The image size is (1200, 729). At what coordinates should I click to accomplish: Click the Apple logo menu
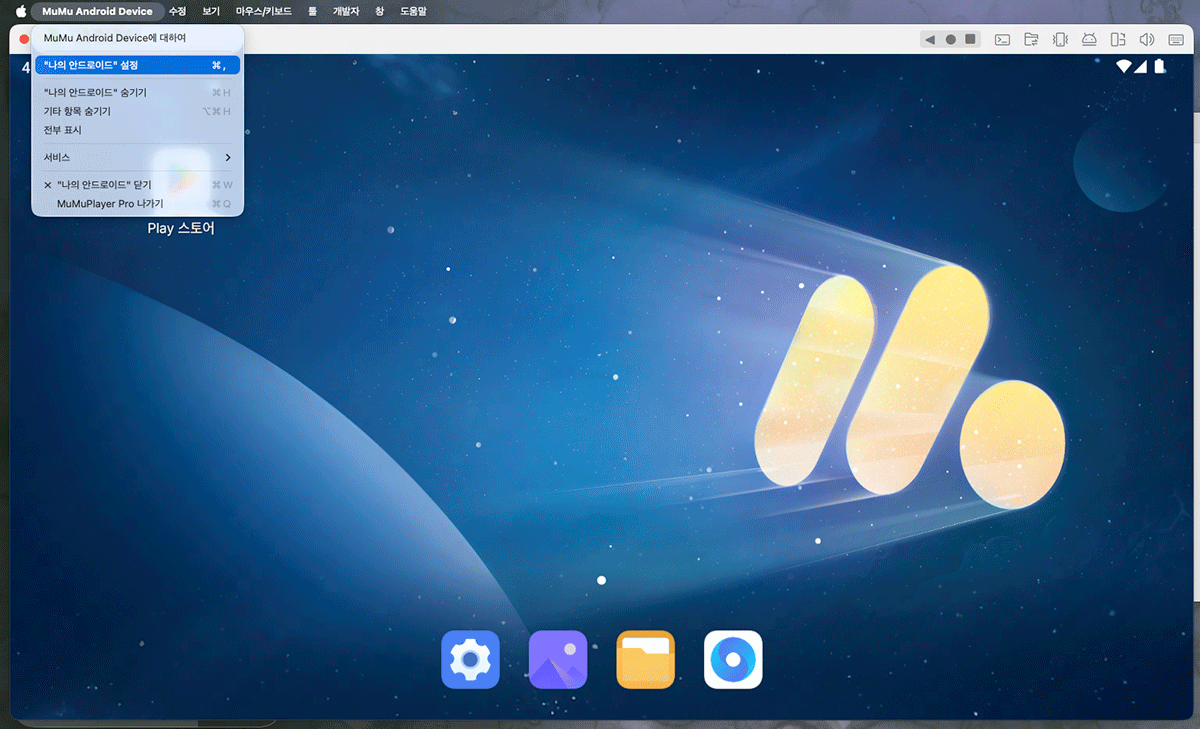[20, 11]
